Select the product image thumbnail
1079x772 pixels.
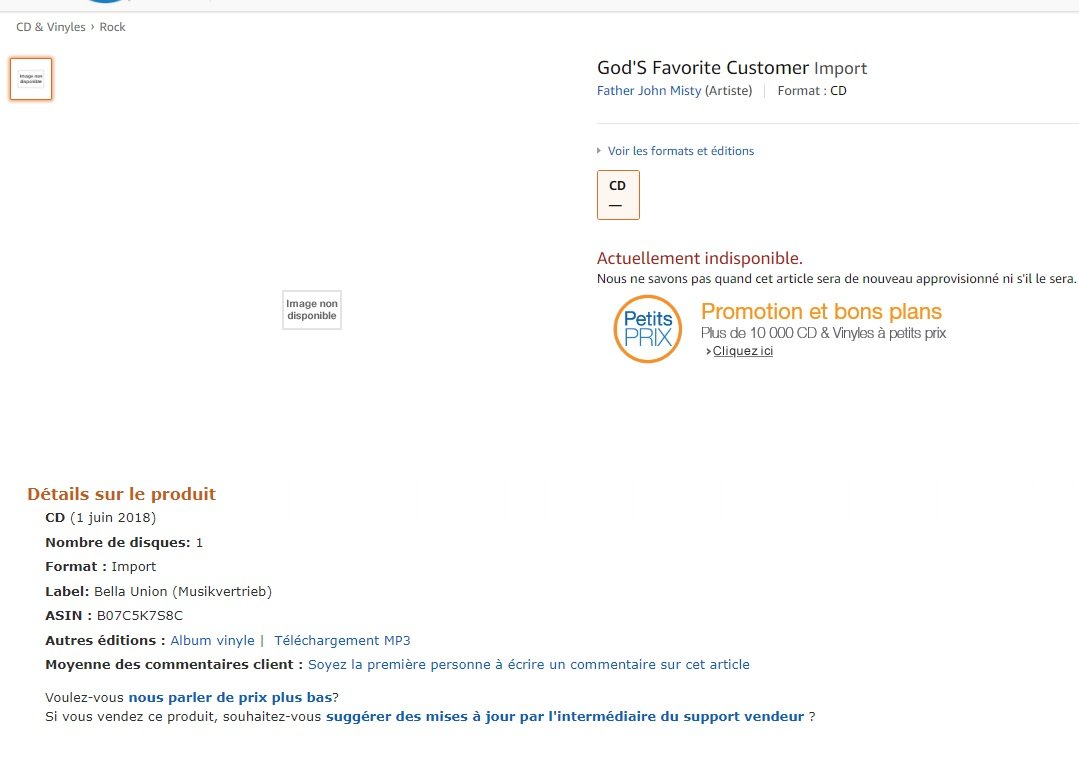31,79
